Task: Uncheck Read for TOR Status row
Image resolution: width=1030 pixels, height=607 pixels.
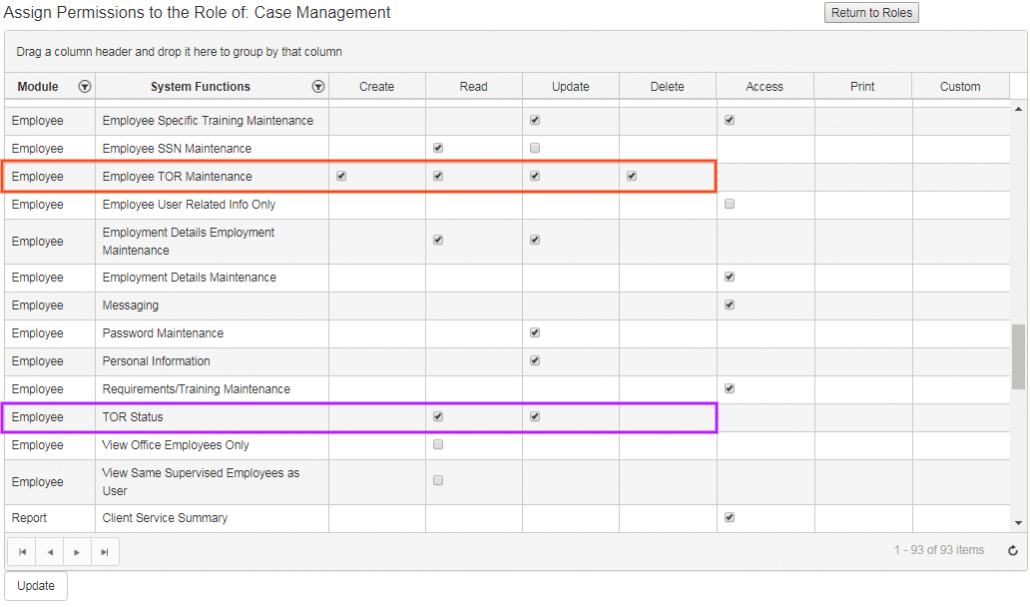Action: pos(438,417)
